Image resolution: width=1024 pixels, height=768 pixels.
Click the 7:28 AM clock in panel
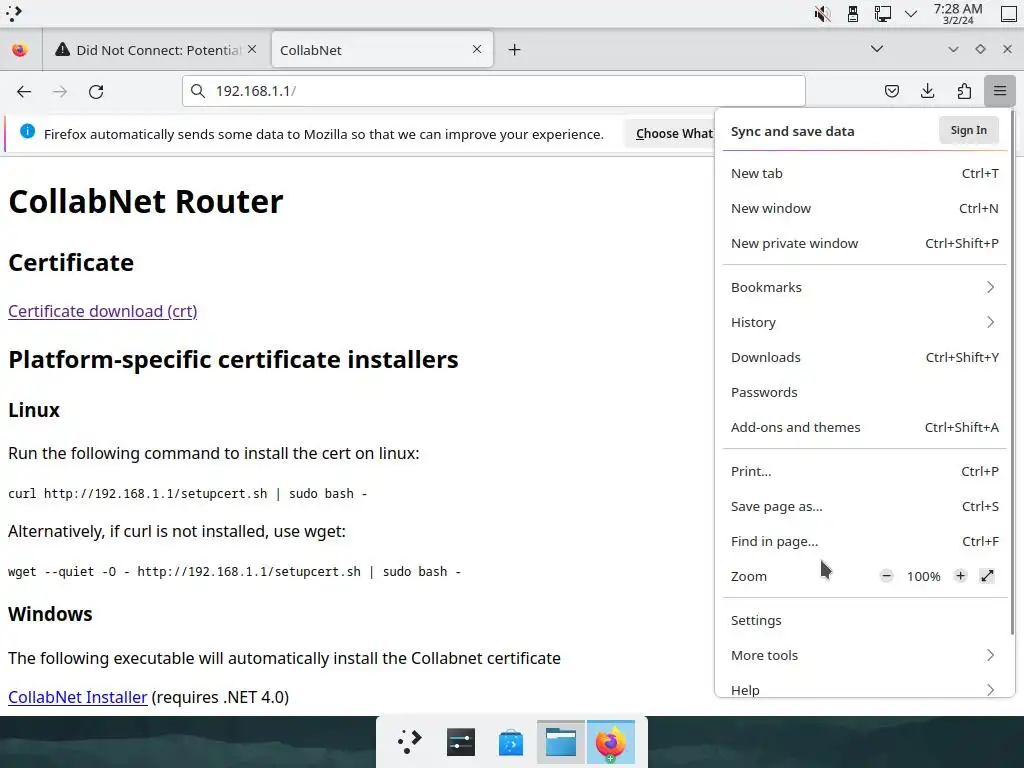[x=957, y=13]
